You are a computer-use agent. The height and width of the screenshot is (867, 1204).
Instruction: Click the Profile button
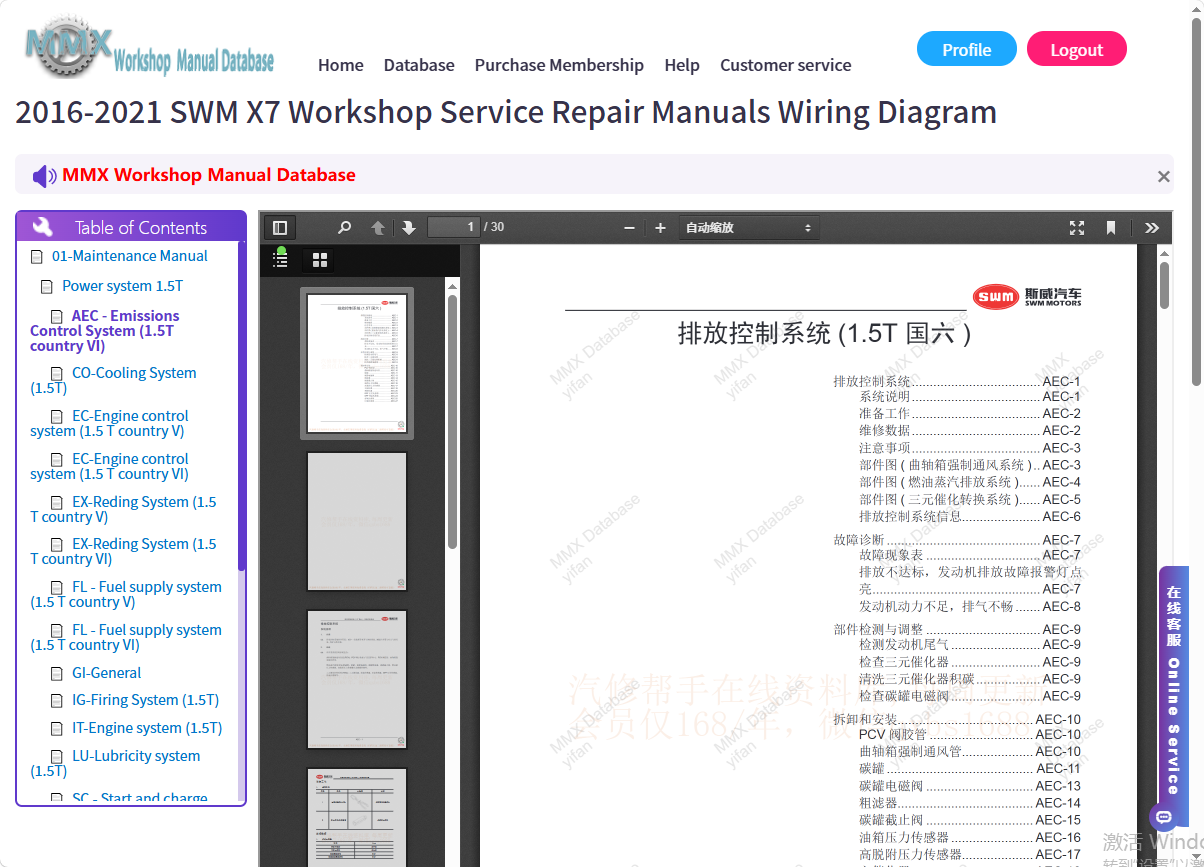click(967, 49)
